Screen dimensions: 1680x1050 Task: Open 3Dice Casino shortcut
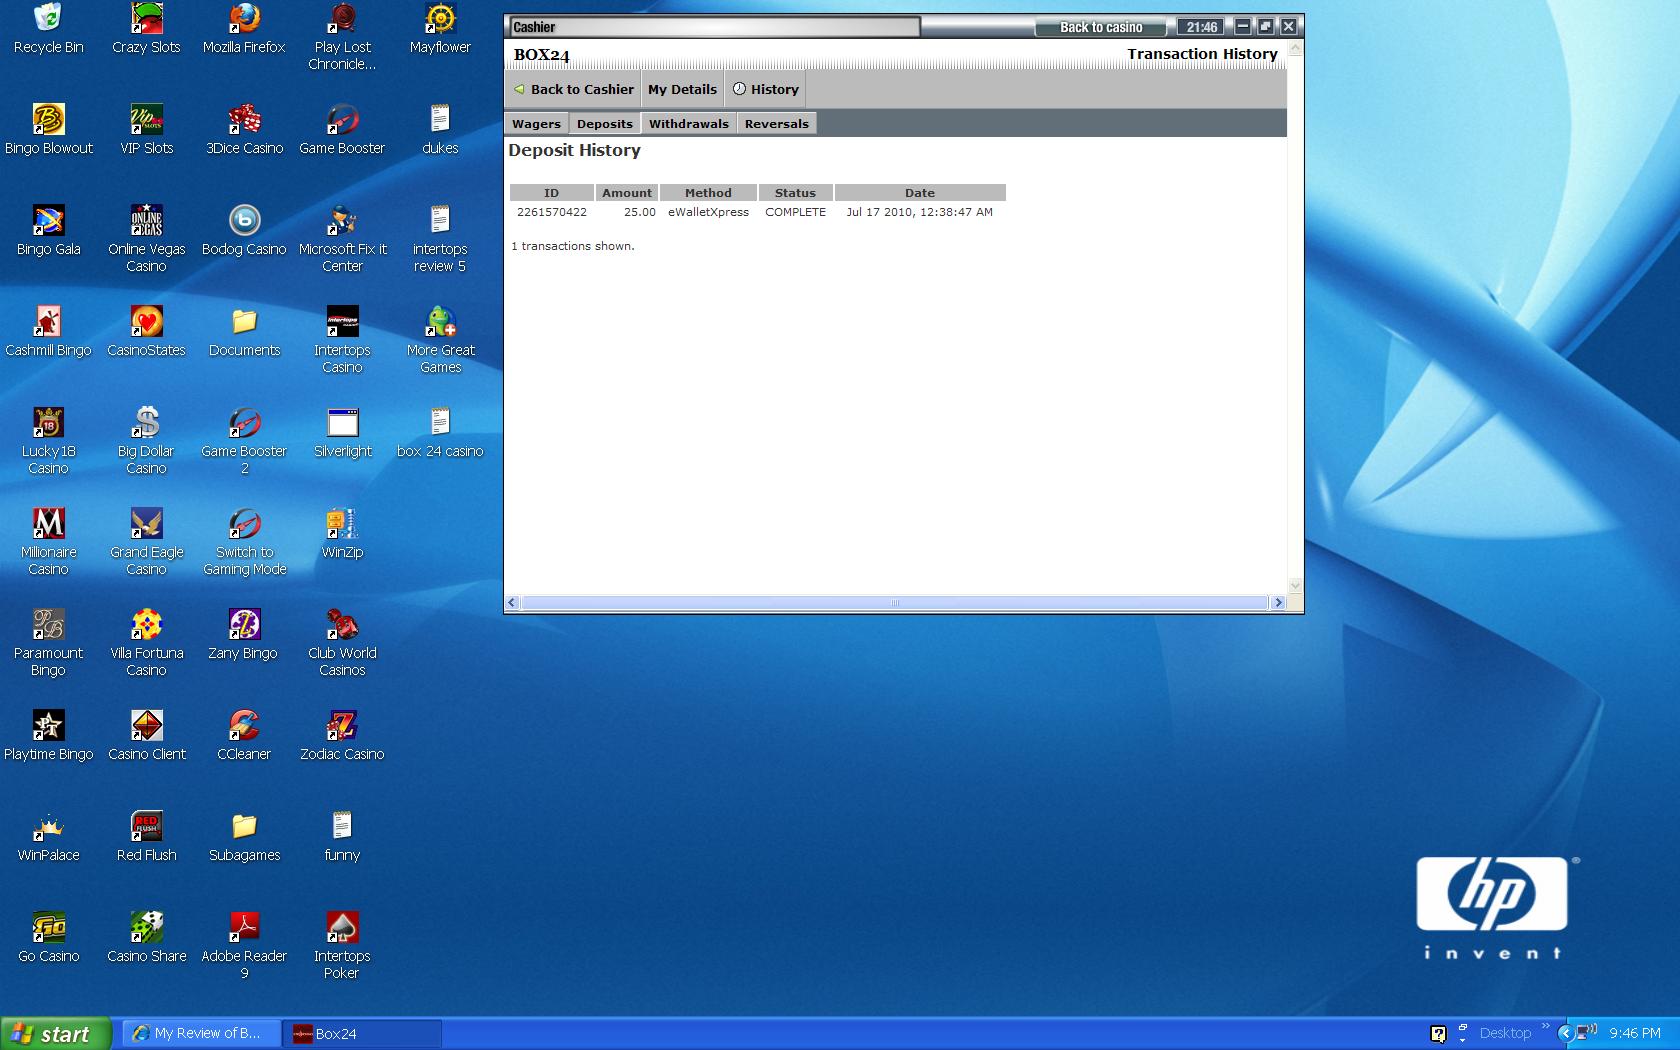point(244,130)
